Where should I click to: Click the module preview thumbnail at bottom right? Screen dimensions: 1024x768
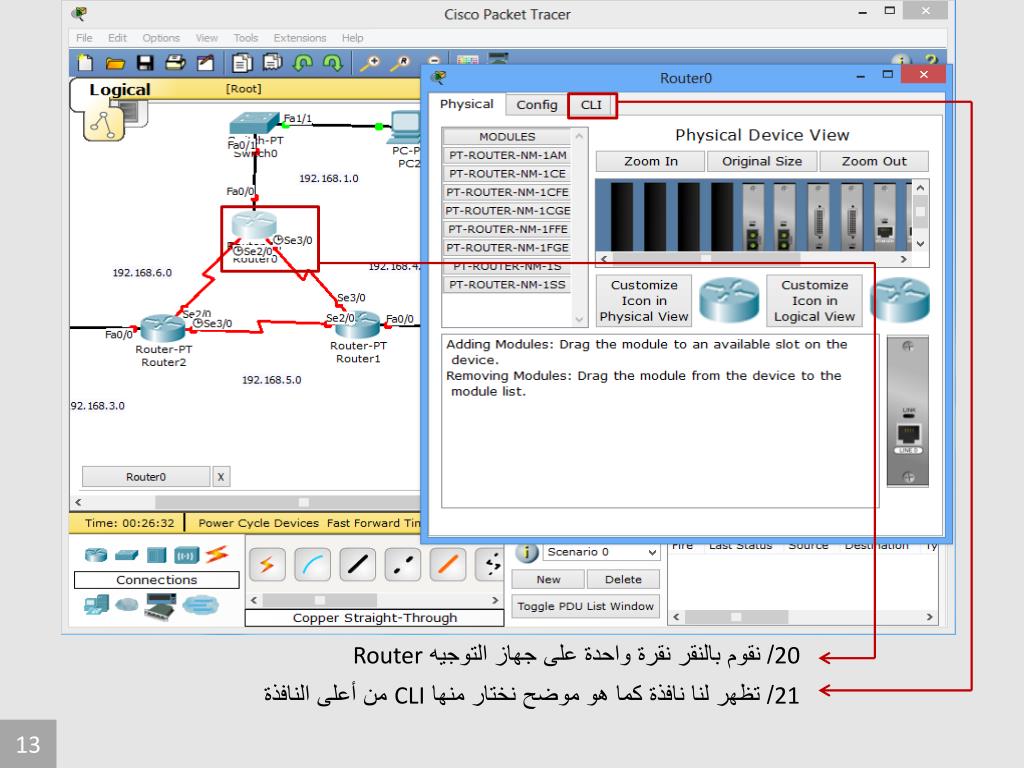click(x=908, y=411)
